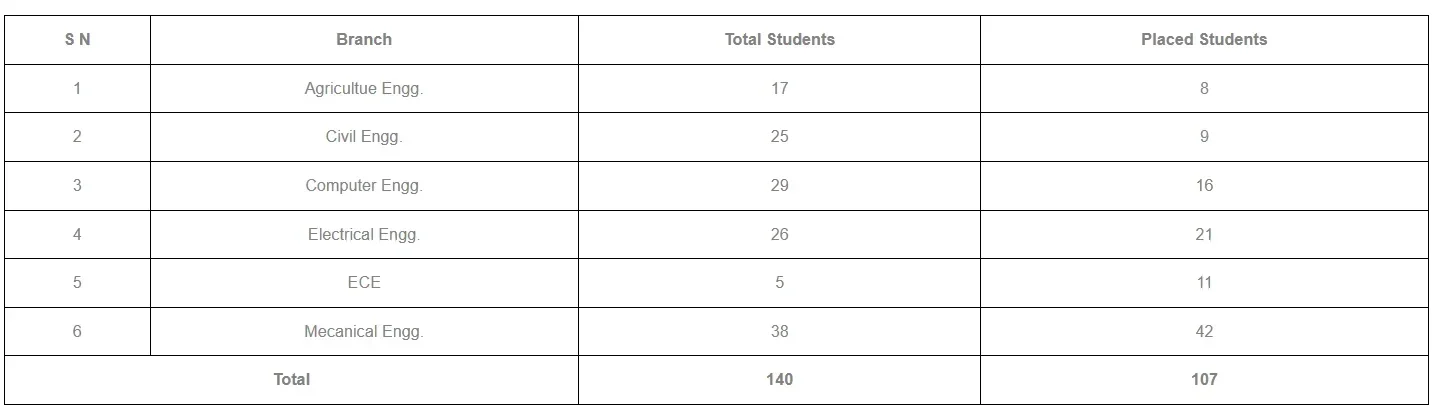The height and width of the screenshot is (405, 1436).
Task: Click the "Placed Students" header cell
Action: (1203, 40)
